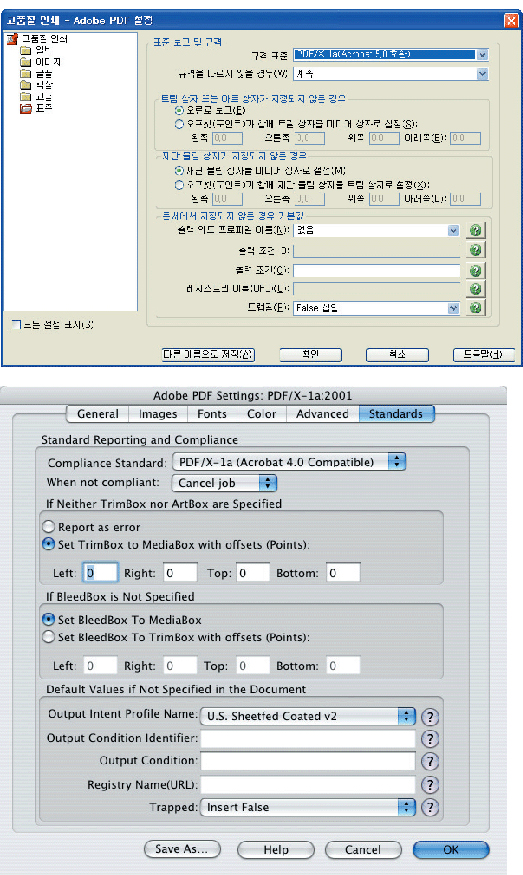Screen dimensions: 523x875
Task: Click the top-level job options icon in Korean dialog tree
Action: click(12, 39)
